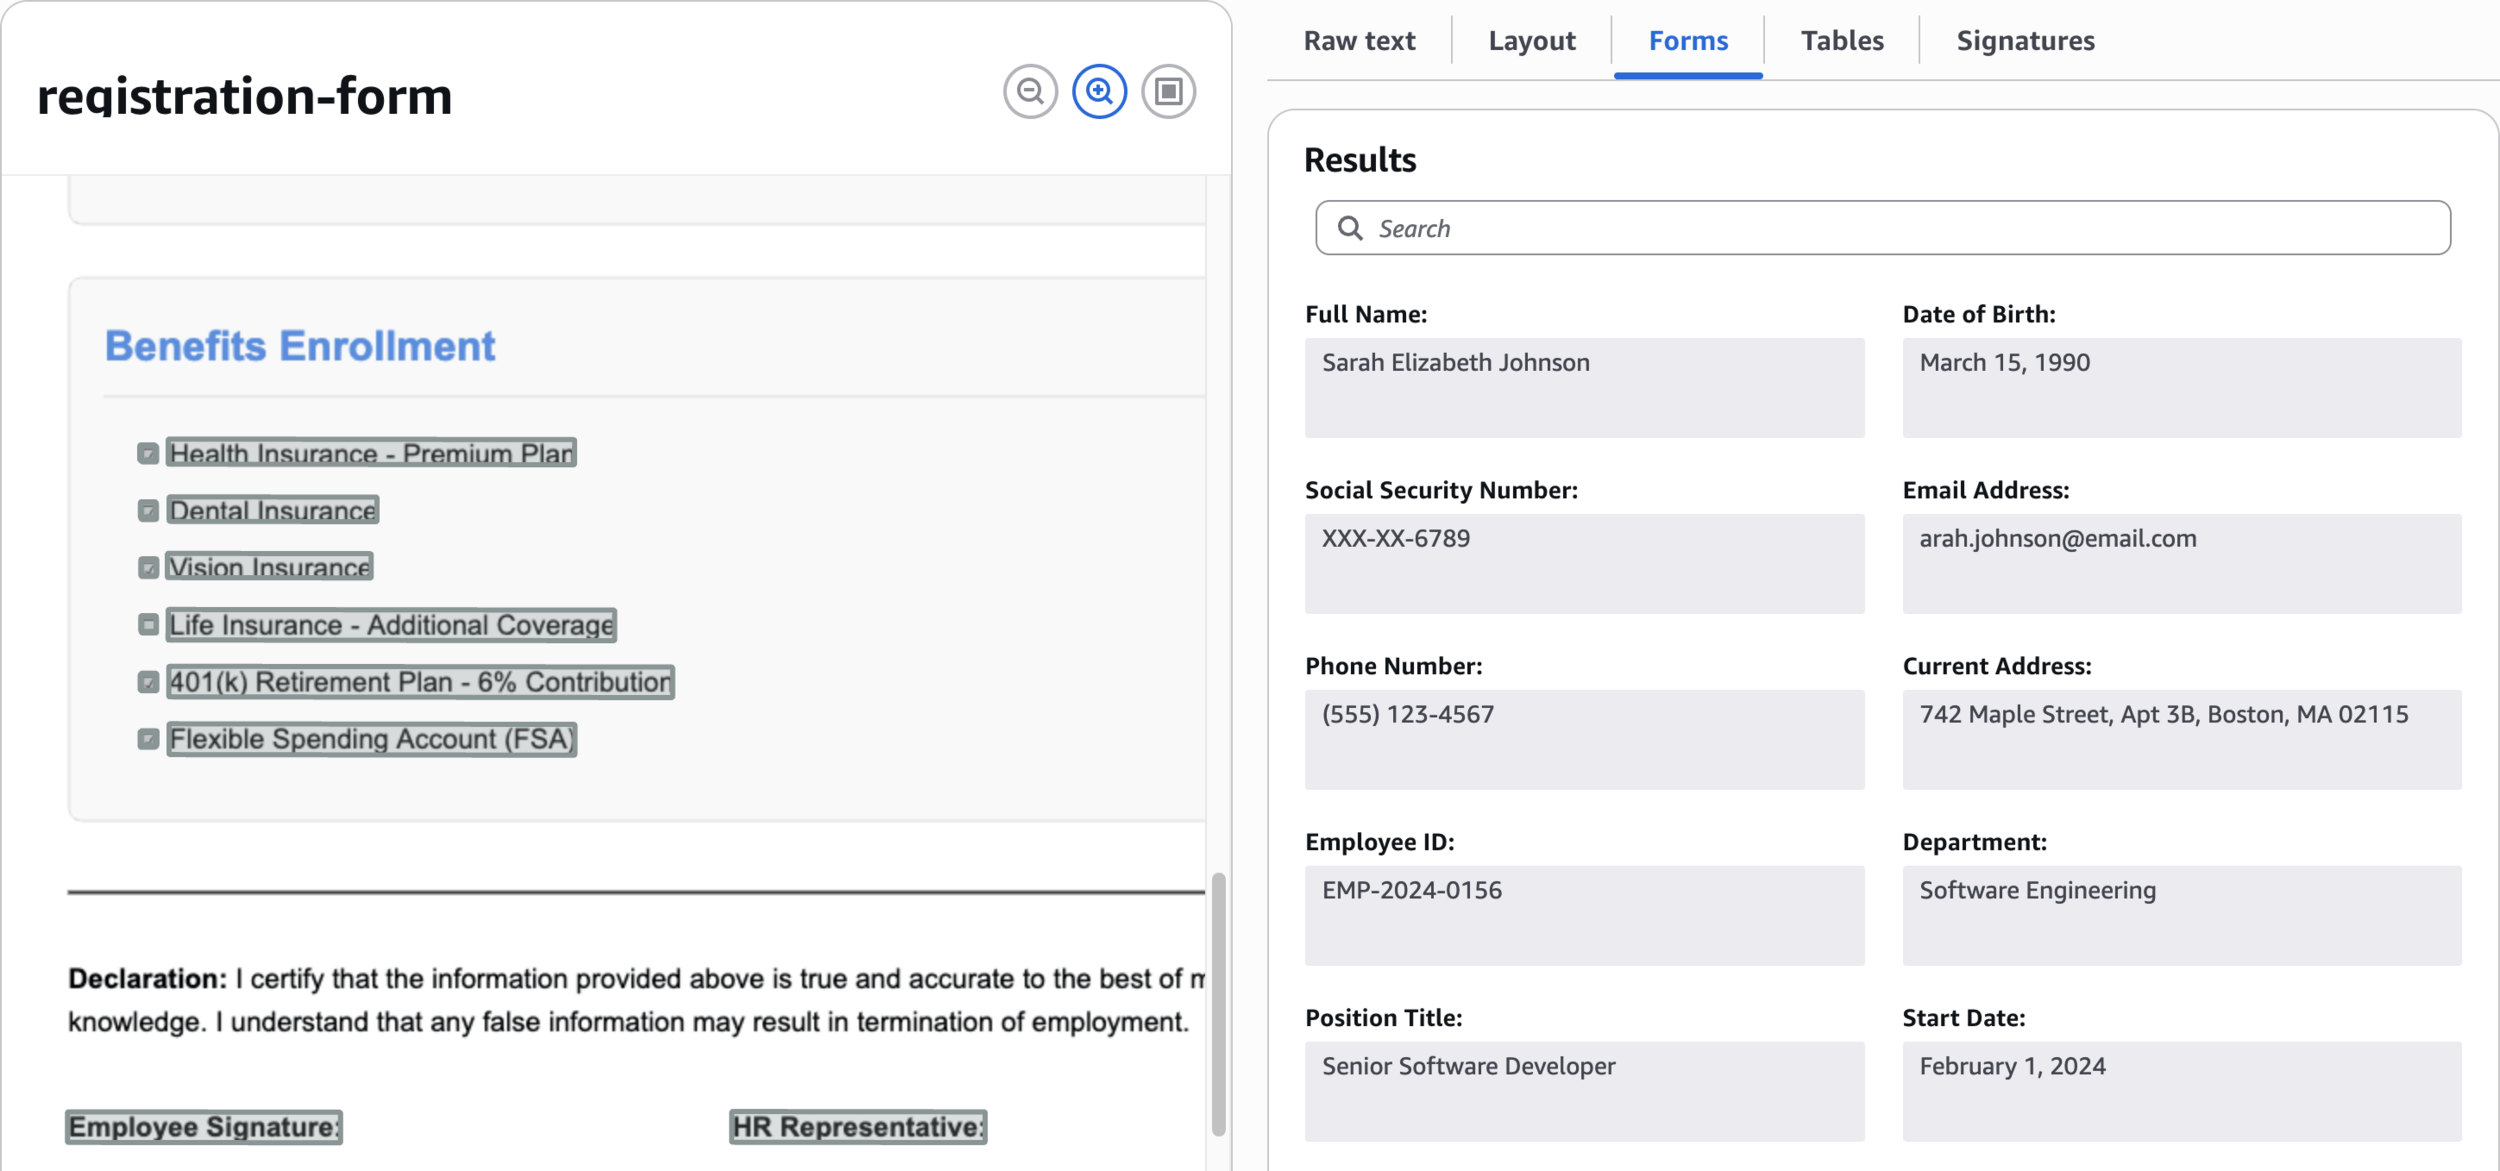The width and height of the screenshot is (2500, 1171).
Task: Toggle Health Insurance Premium Plan checkbox
Action: point(148,454)
